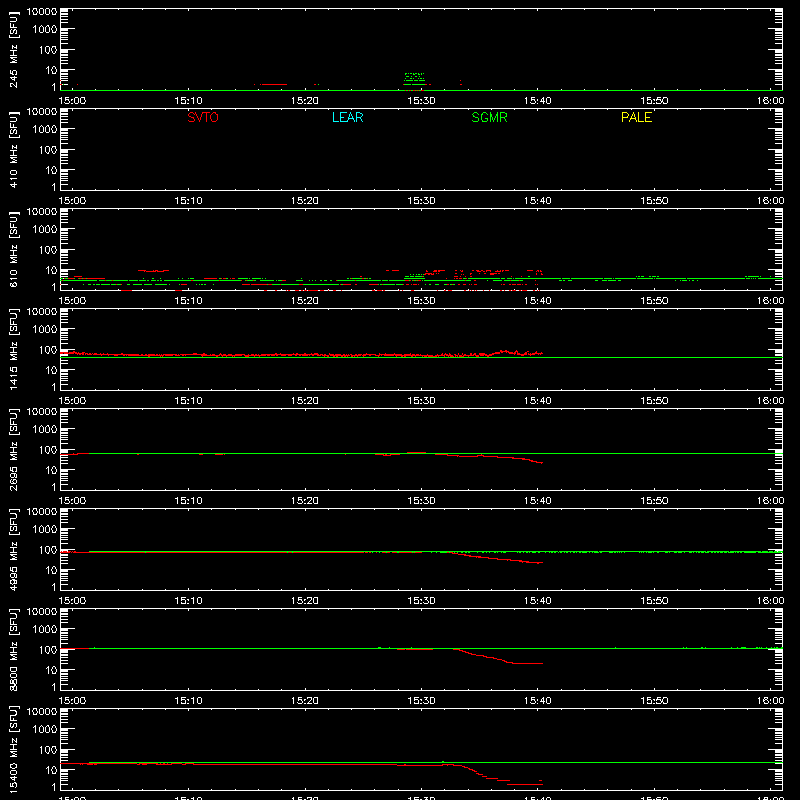This screenshot has width=800, height=800.
Task: Click 15:30 time label under 245 MHz plot
Action: [x=421, y=101]
